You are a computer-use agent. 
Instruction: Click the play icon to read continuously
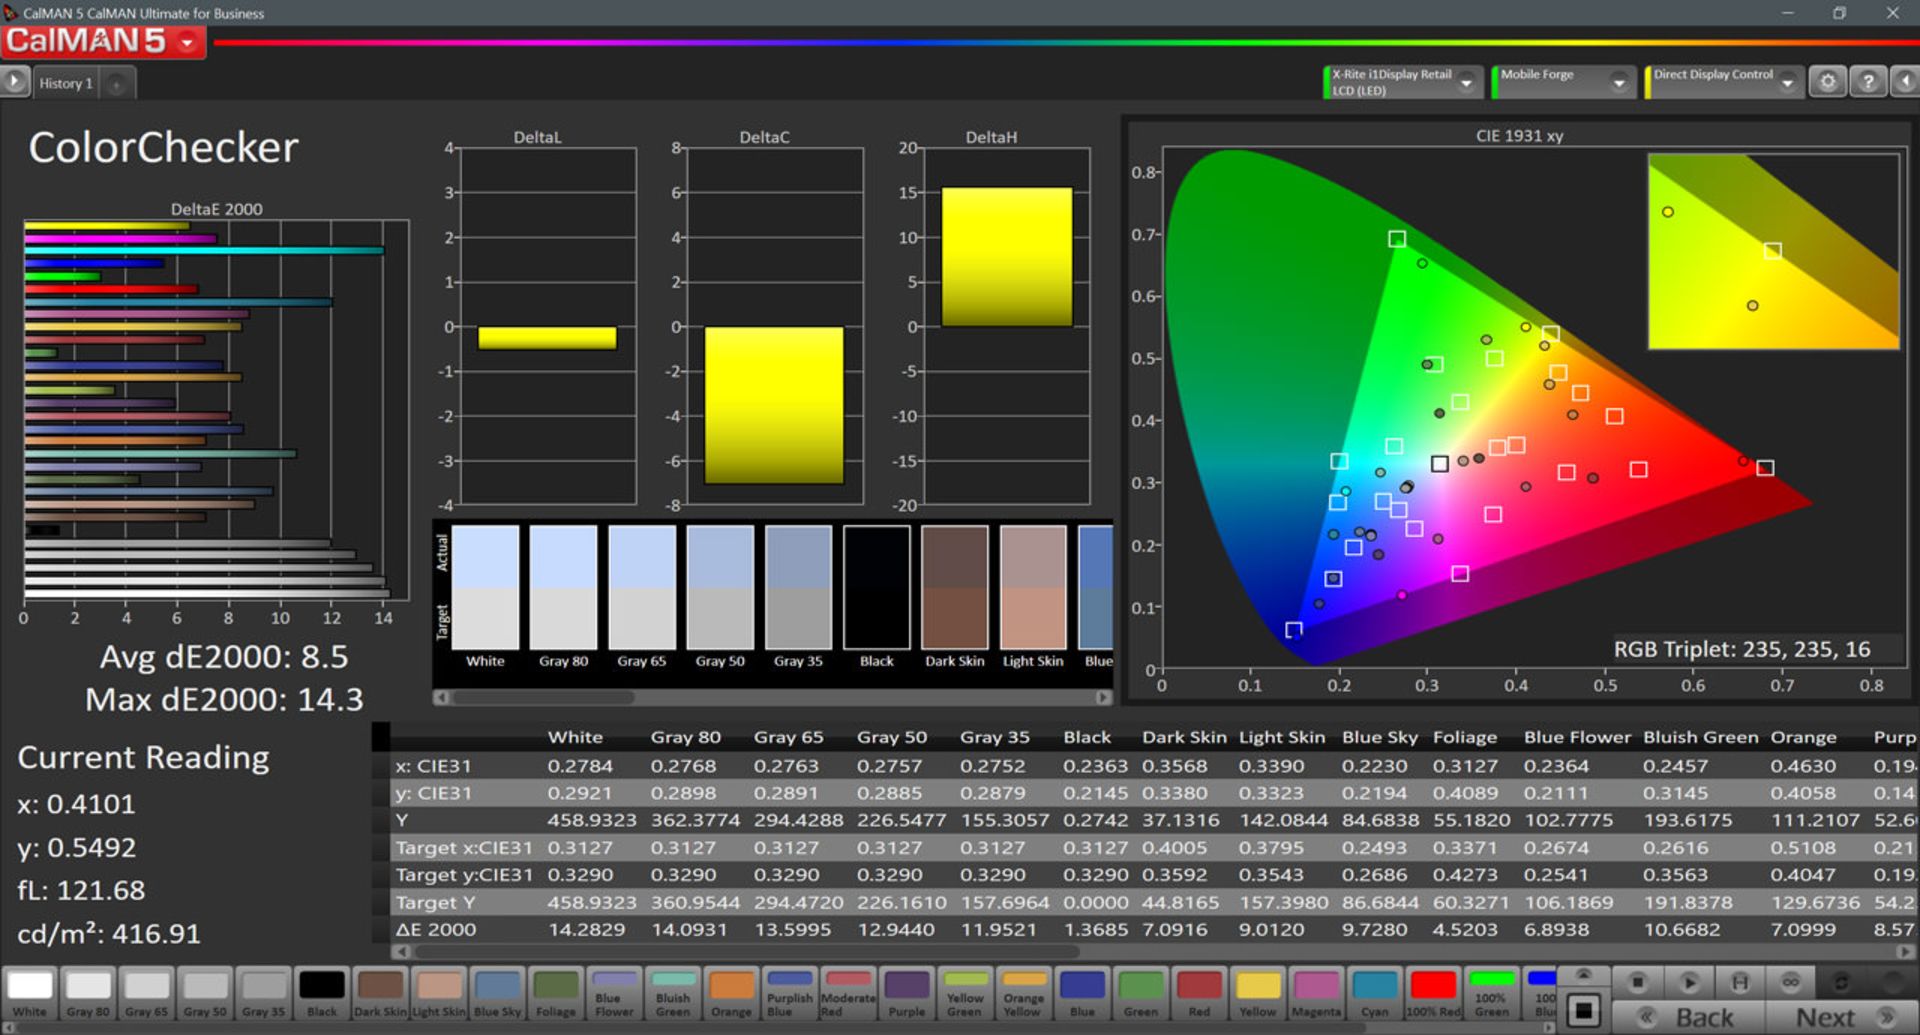1689,982
